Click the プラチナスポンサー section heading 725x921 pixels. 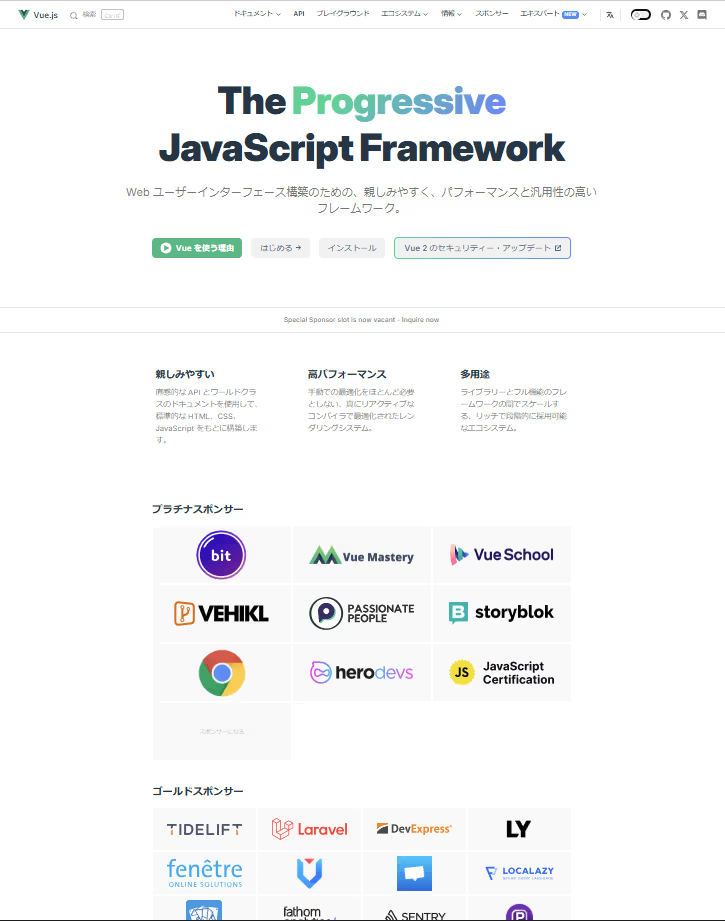[197, 509]
